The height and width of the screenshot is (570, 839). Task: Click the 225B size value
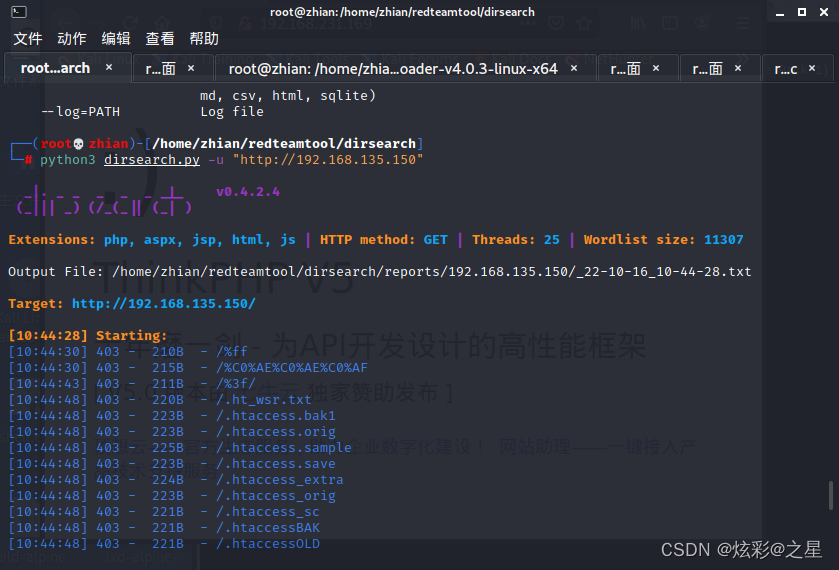click(x=167, y=448)
